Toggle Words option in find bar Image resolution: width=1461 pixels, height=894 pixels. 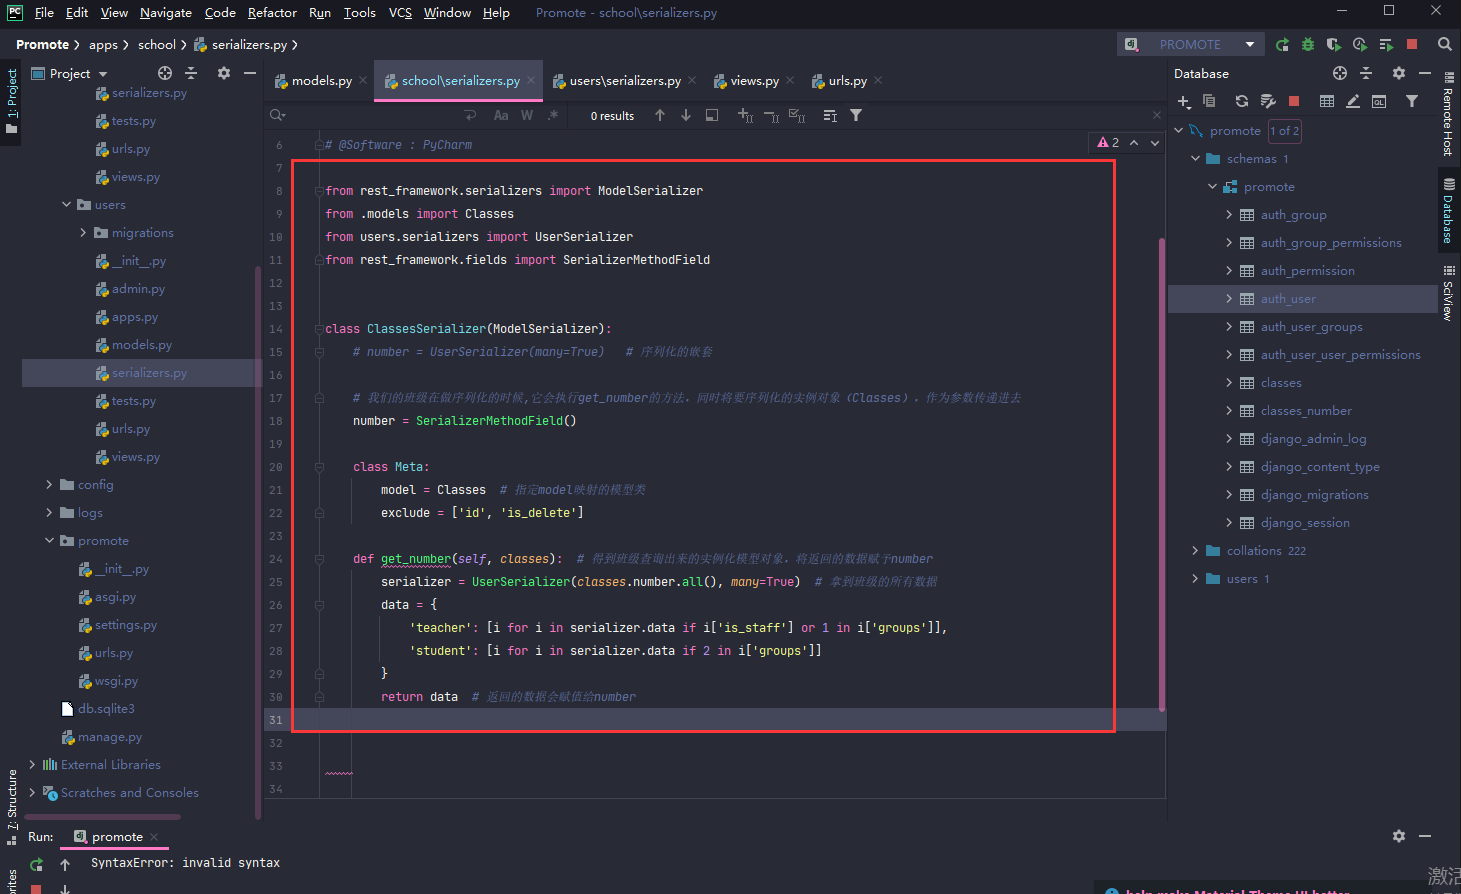point(527,115)
